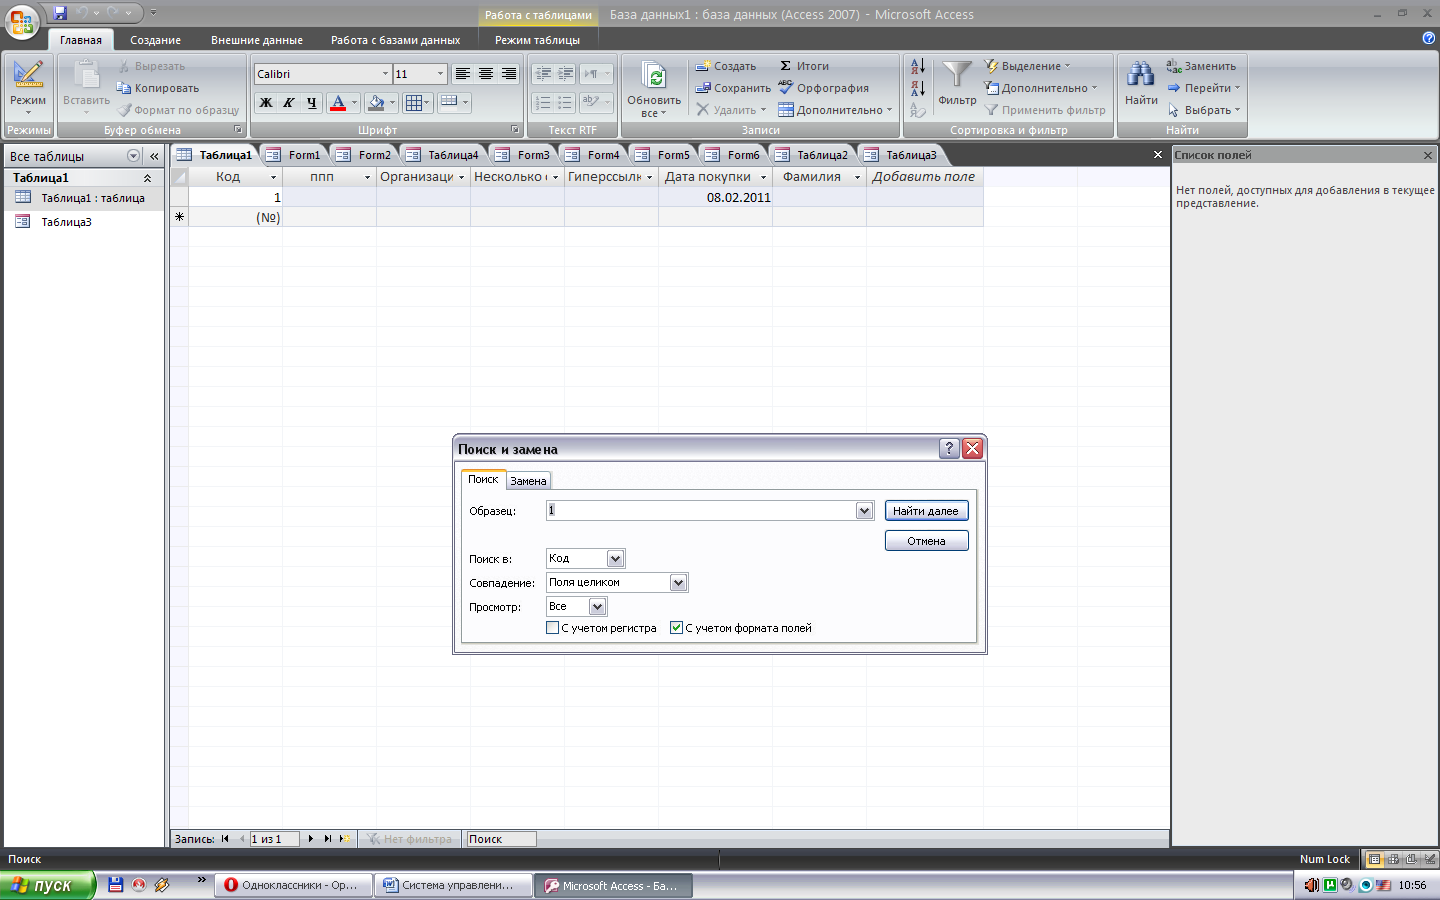Click the Фильтр funnel icon
Image resolution: width=1440 pixels, height=900 pixels.
tap(957, 76)
